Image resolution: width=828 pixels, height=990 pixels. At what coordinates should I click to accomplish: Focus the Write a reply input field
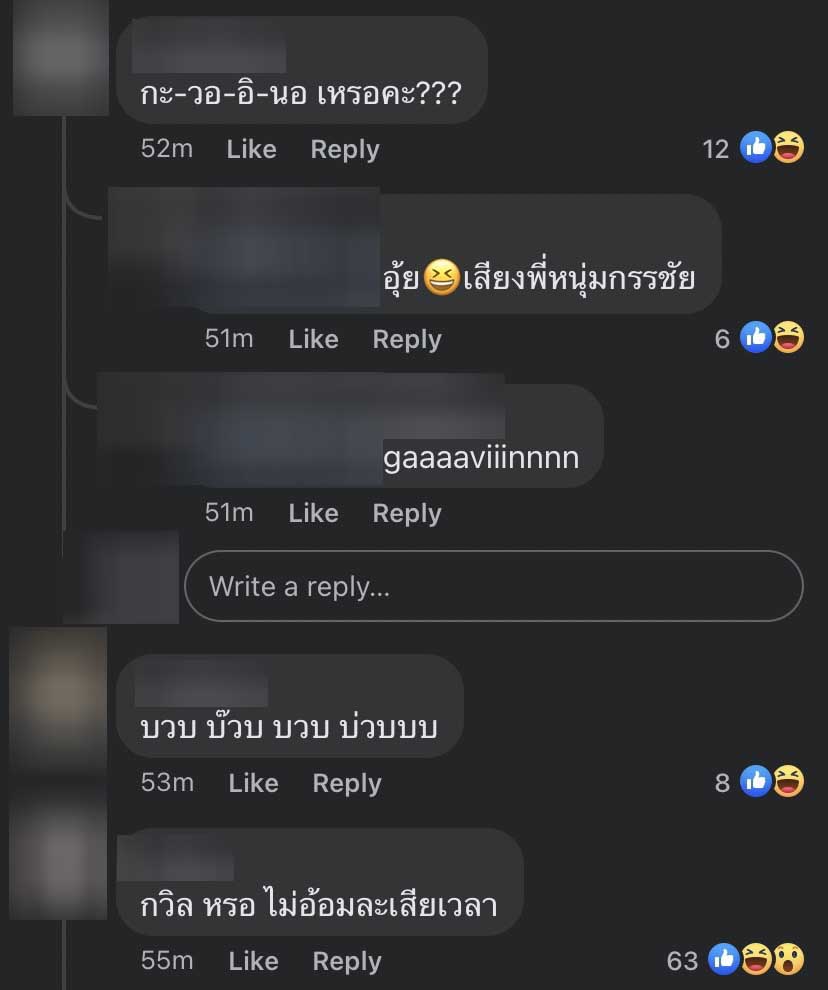tap(494, 587)
